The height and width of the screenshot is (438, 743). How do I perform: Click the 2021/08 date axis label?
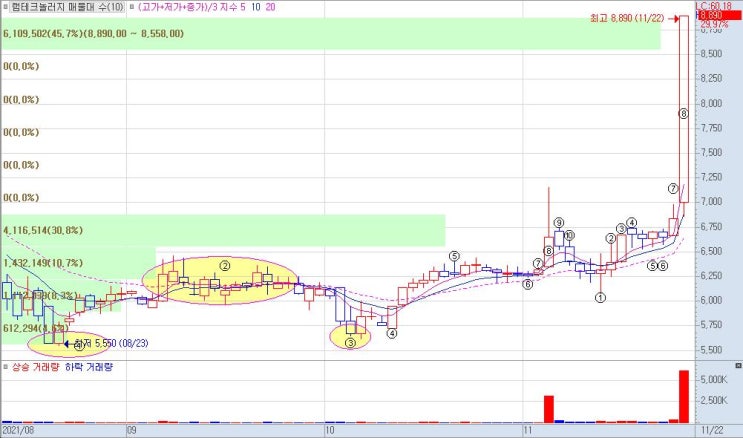17,430
